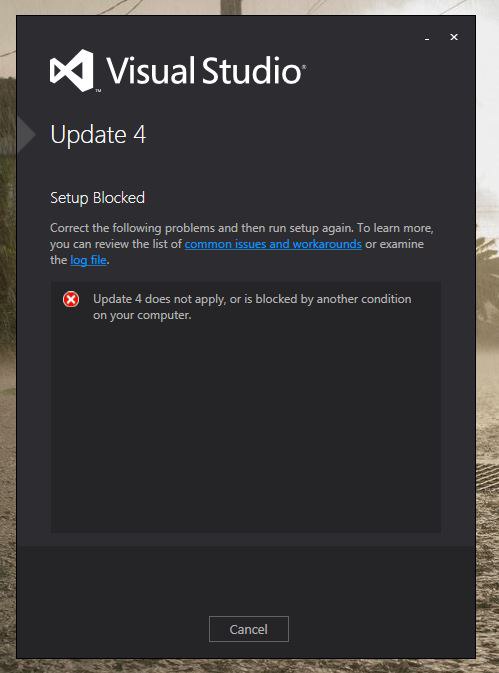Click the Update 4 heading
The image size is (499, 673).
click(98, 135)
